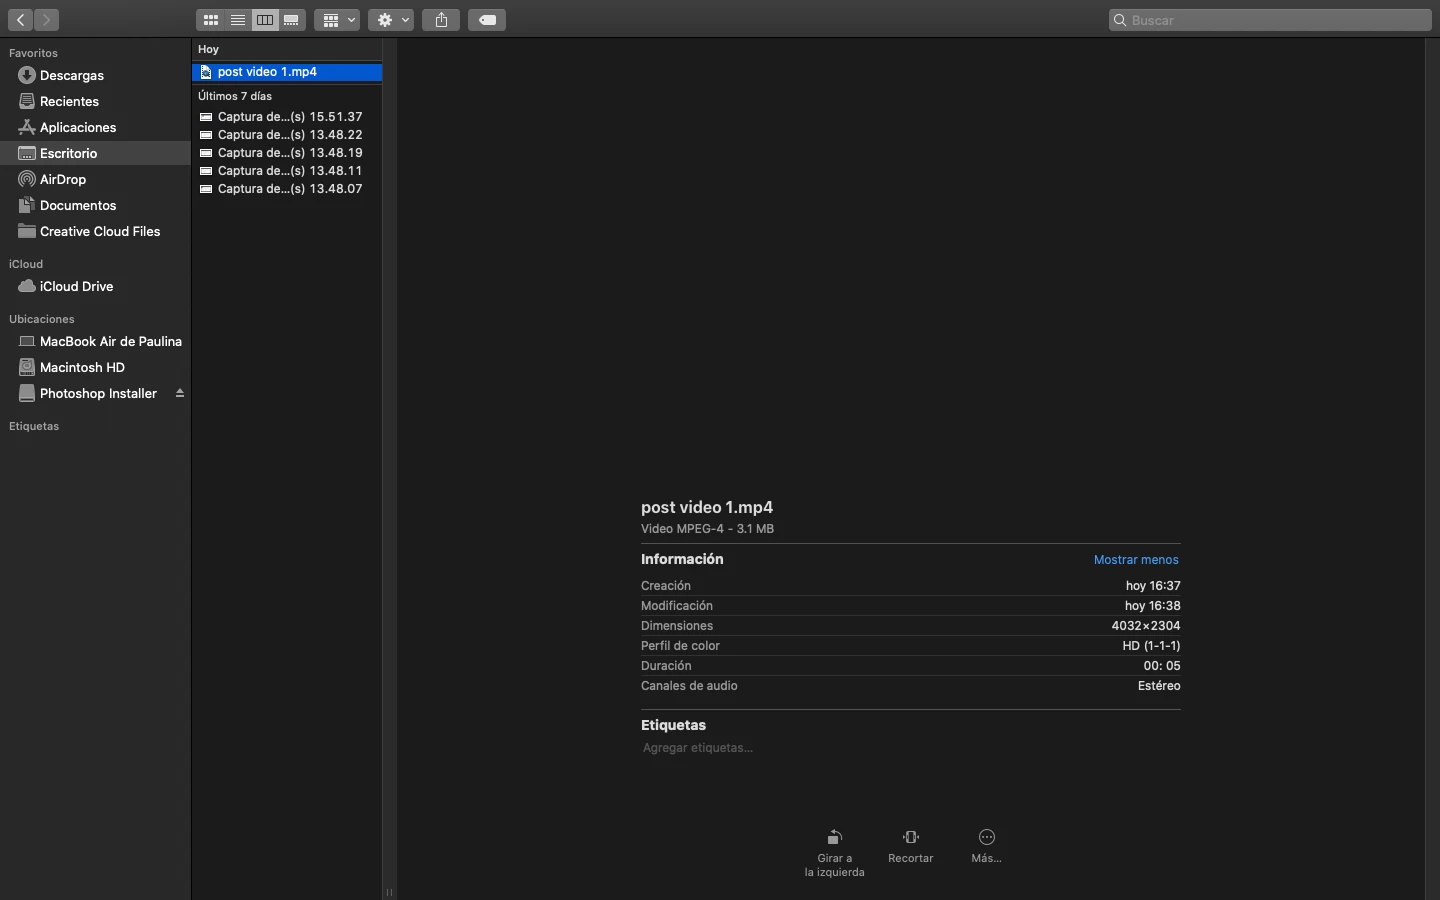
Task: Click the Share toolbar button
Action: point(441,20)
